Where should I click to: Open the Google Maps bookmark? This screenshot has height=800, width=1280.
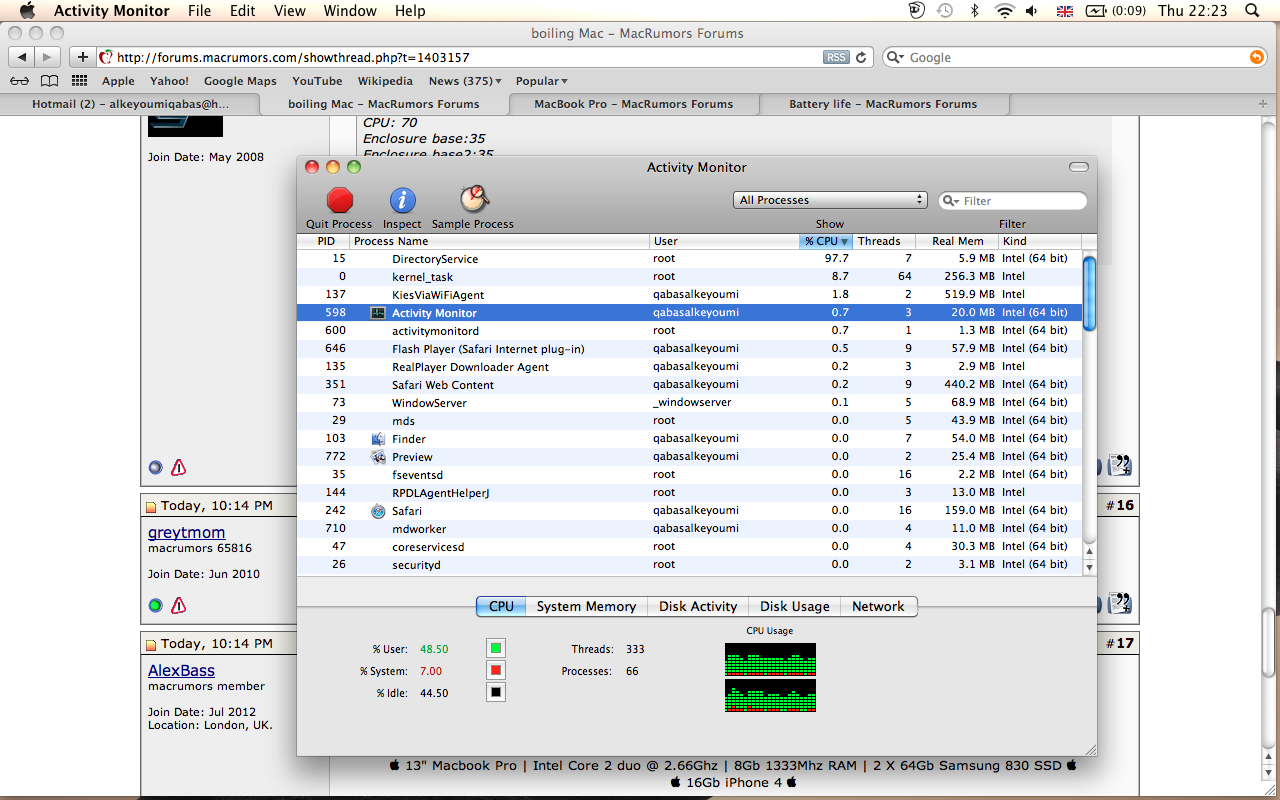point(240,81)
